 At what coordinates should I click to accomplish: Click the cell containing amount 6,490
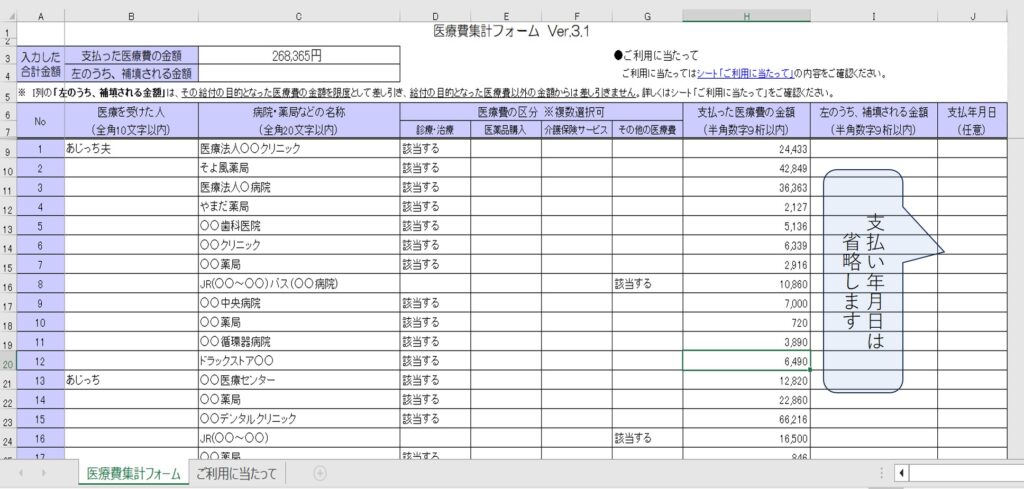[x=746, y=362]
